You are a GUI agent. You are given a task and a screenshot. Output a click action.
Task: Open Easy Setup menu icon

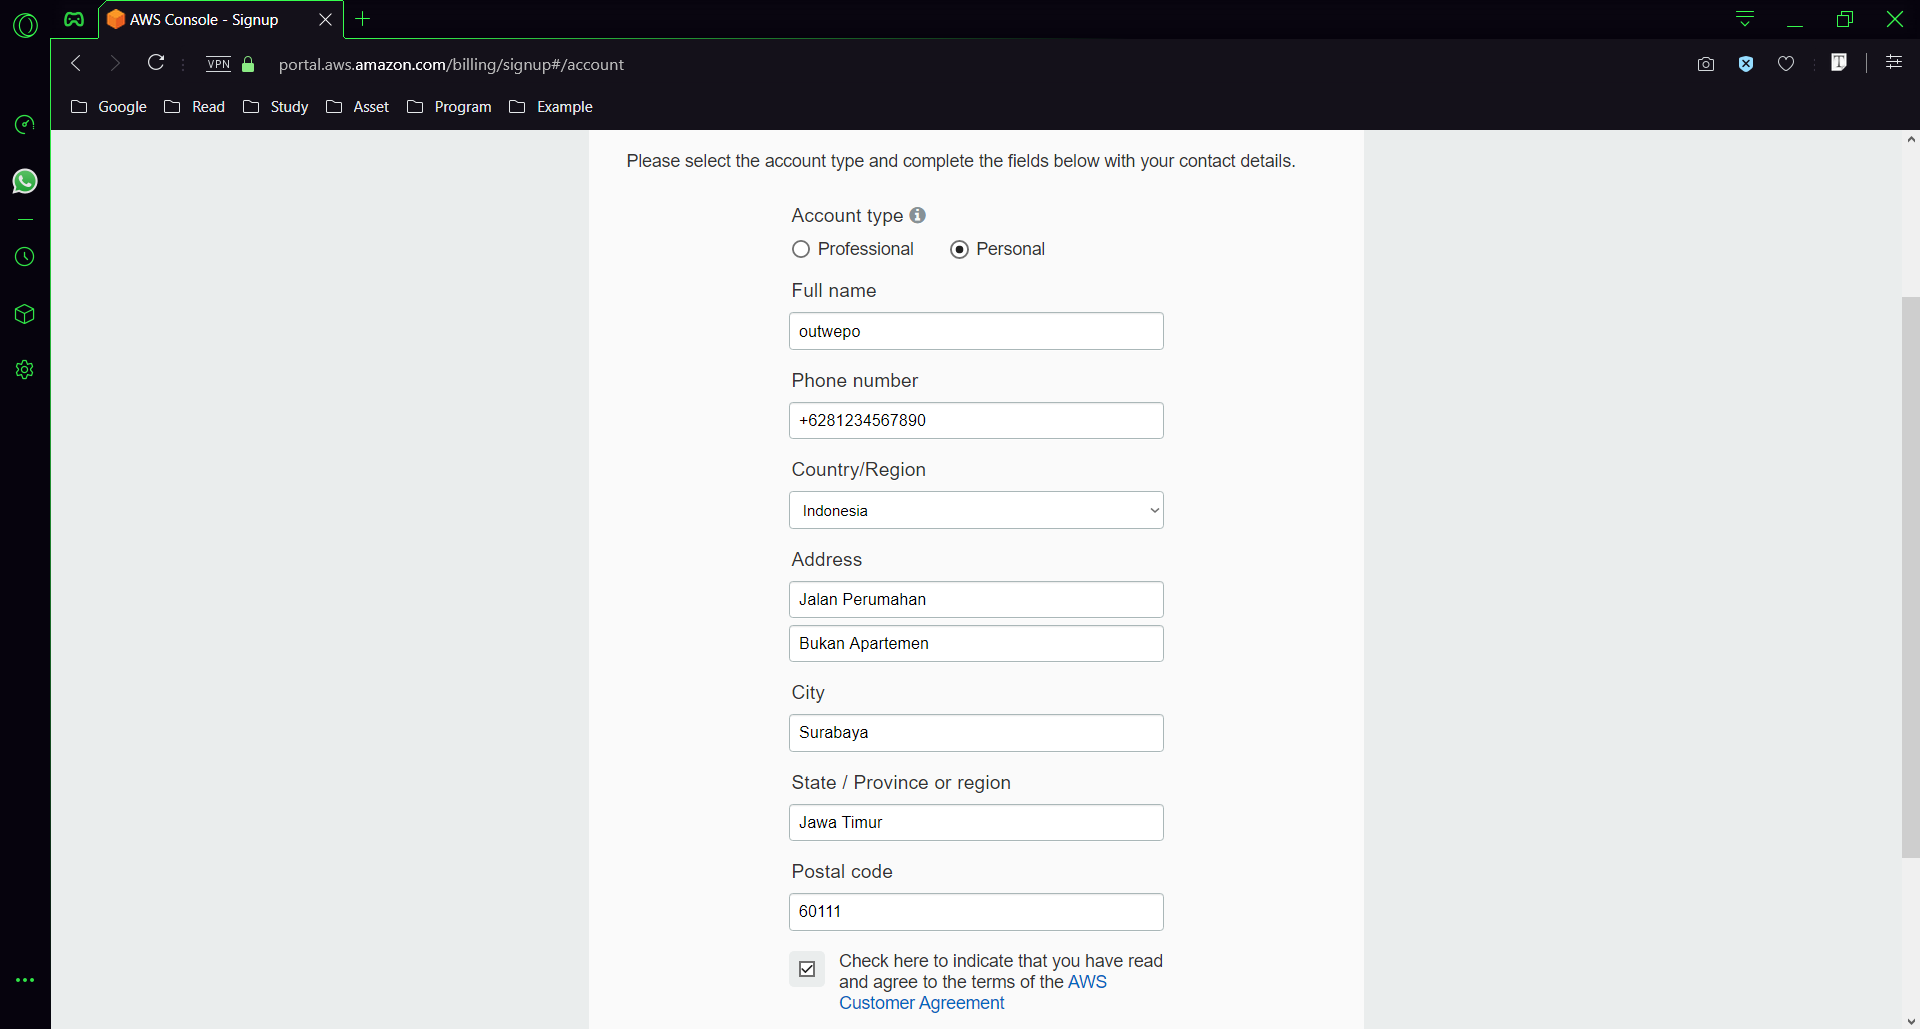coord(1894,62)
